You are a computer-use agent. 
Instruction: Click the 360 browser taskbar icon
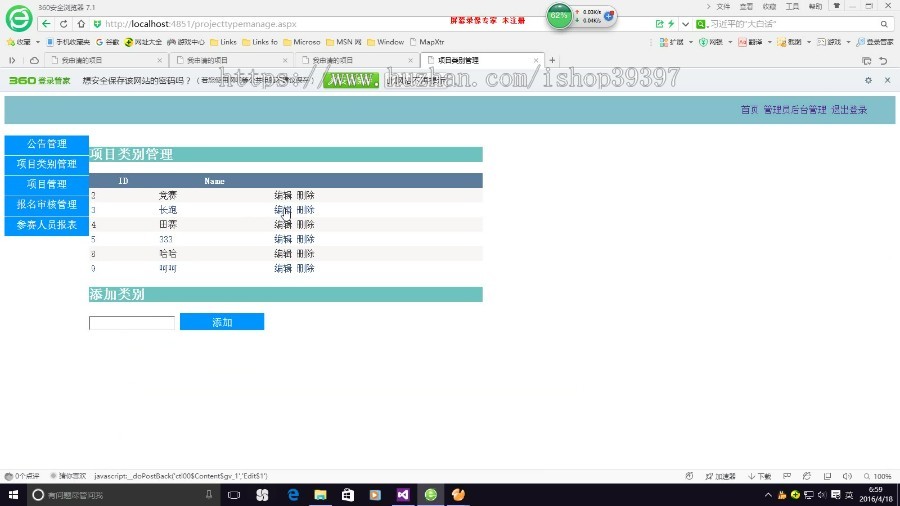coord(430,495)
